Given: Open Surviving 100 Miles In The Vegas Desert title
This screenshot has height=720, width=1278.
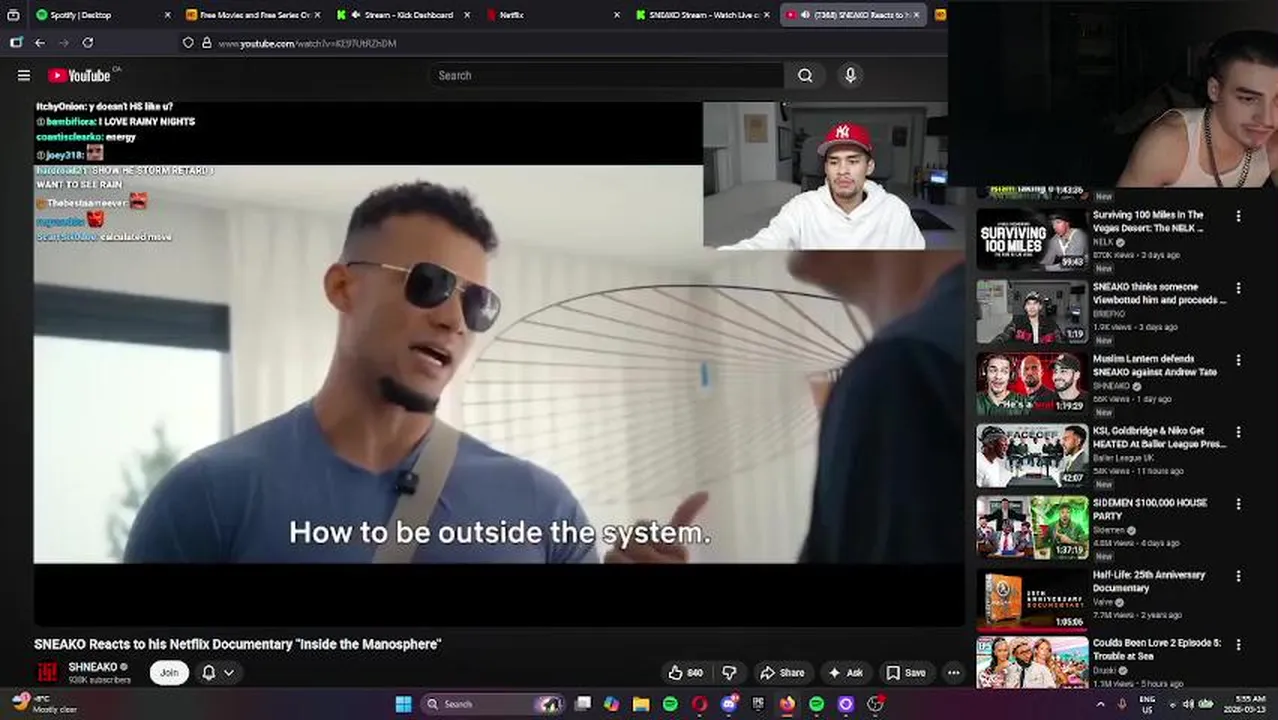Looking at the screenshot, I should pos(1148,221).
